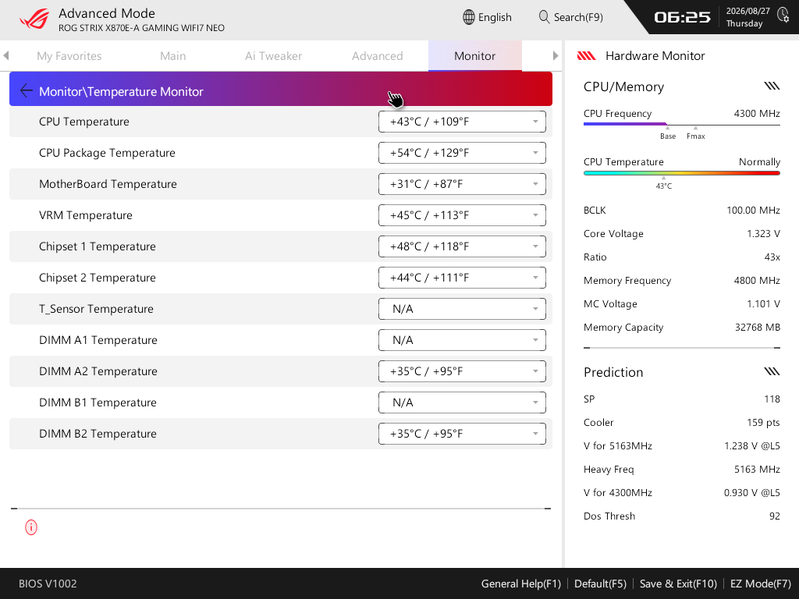
Task: Click the globe language icon
Action: (468, 17)
